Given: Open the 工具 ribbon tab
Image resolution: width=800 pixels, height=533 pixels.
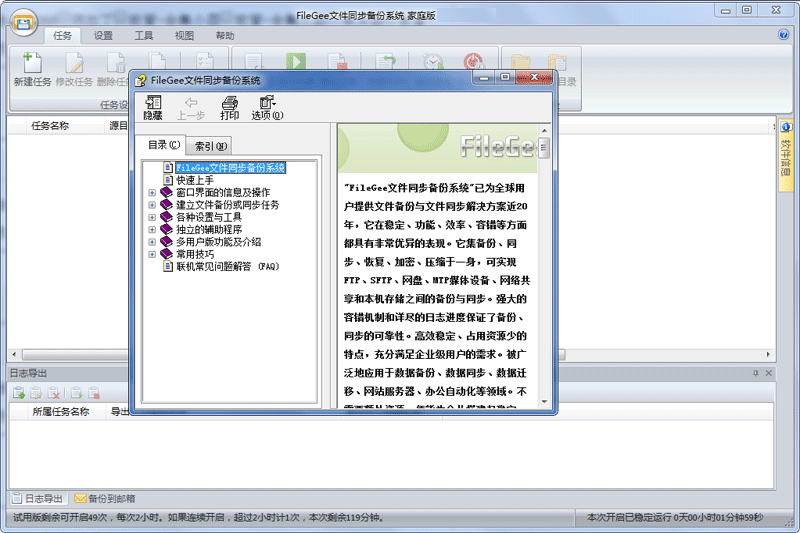Looking at the screenshot, I should coord(144,35).
